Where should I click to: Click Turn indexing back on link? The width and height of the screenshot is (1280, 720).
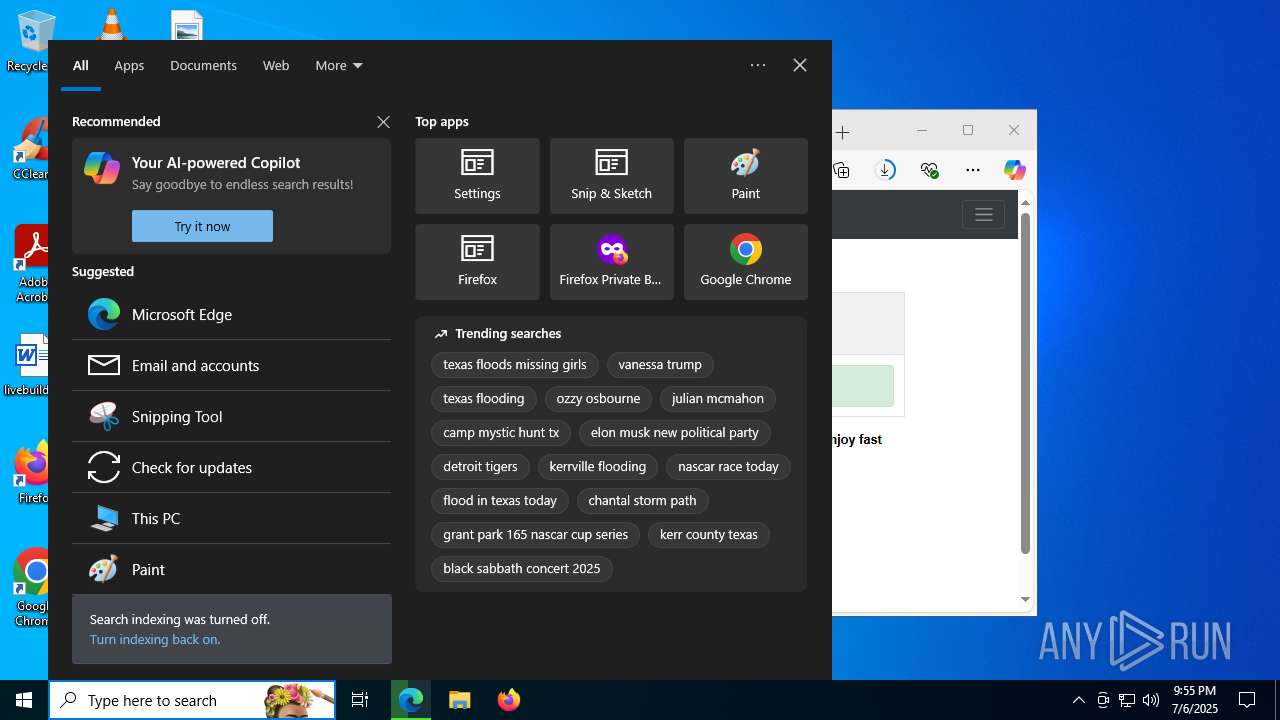[x=155, y=639]
